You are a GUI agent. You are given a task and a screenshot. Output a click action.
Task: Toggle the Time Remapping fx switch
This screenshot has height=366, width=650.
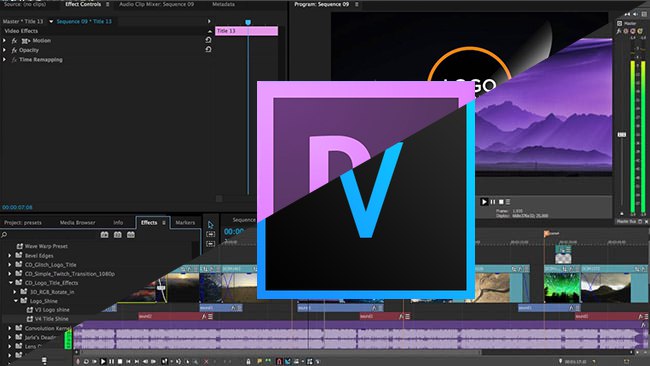(14, 60)
